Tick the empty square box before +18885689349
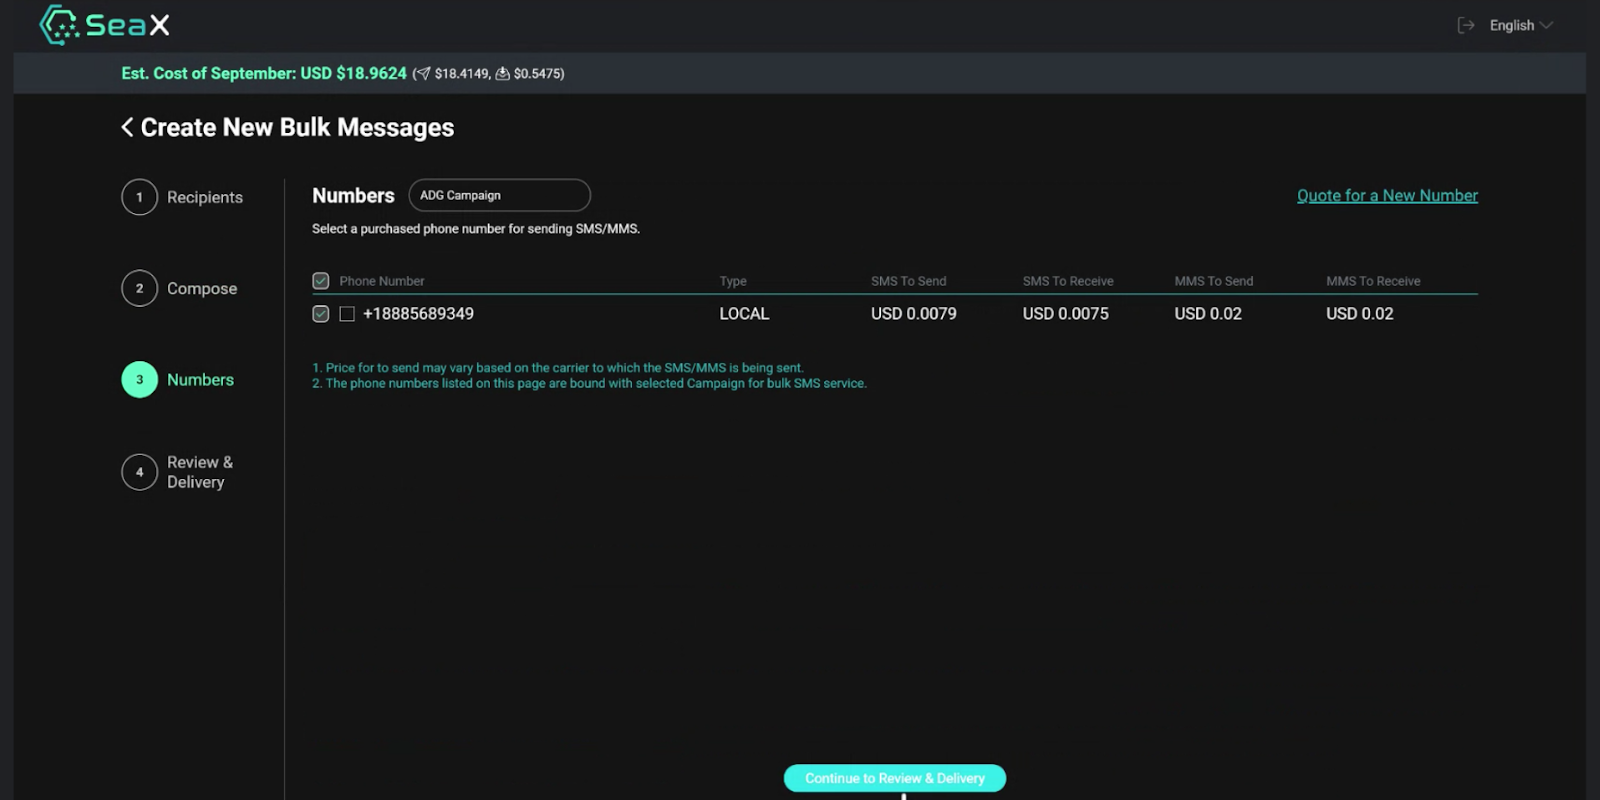Screen dimensions: 1600x800 click(x=347, y=314)
